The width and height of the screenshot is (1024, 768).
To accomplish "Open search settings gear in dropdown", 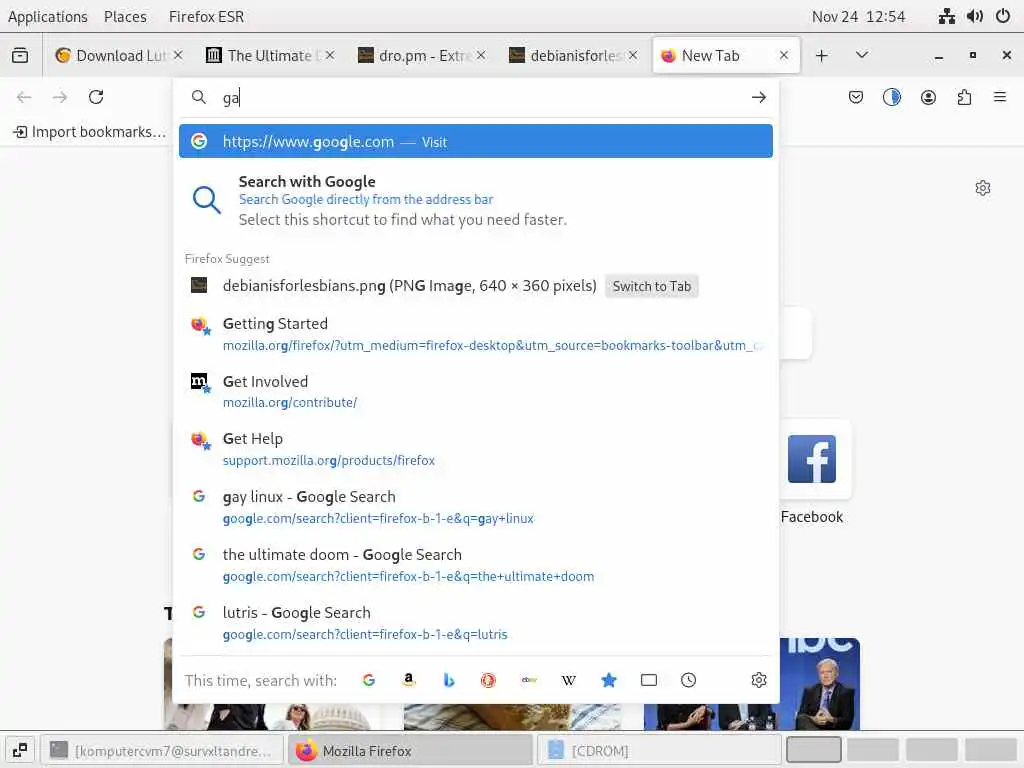I will [x=758, y=680].
